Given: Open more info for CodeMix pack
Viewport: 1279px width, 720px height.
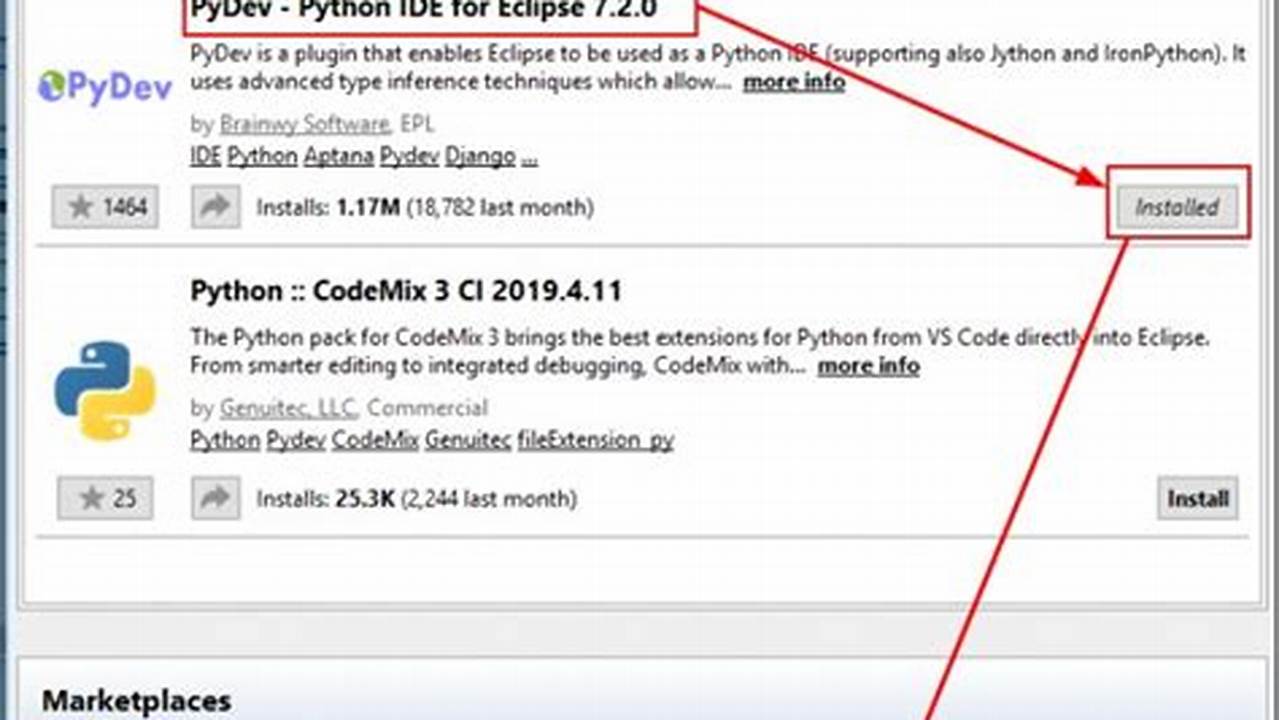Looking at the screenshot, I should tap(867, 366).
